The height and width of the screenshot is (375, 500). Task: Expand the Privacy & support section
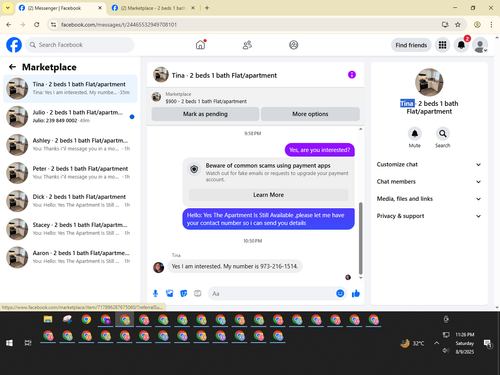click(x=429, y=216)
